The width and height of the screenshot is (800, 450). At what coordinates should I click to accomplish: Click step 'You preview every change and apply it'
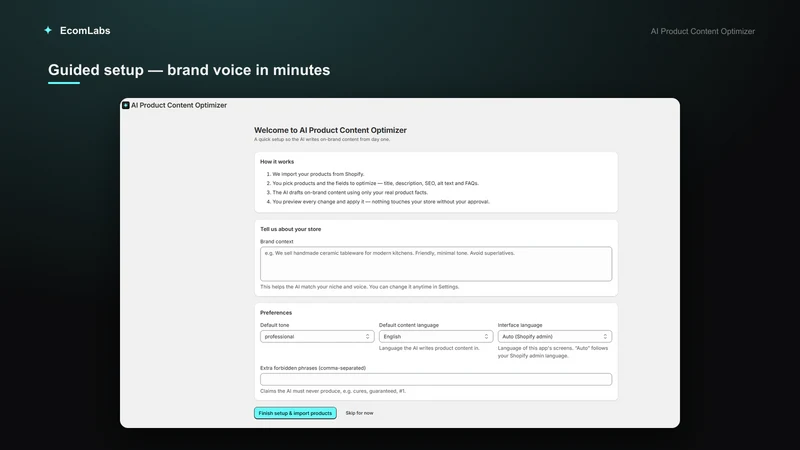[x=381, y=202]
